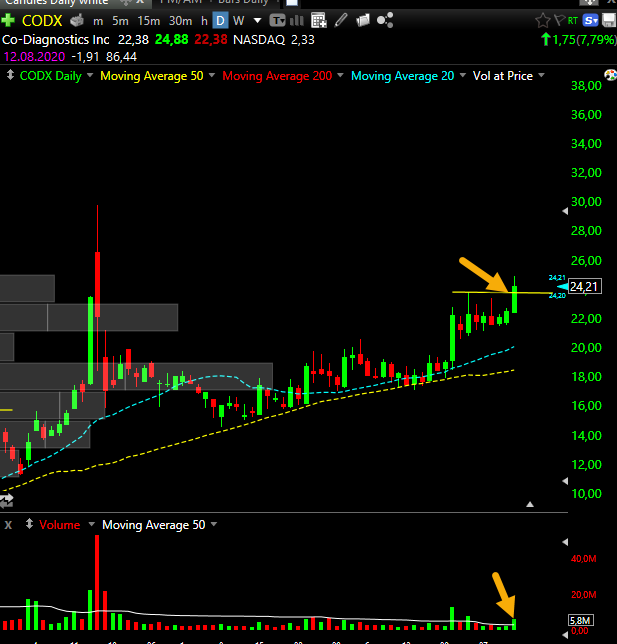This screenshot has width=617, height=644.
Task: Open Moving Average 200 dropdown
Action: pos(340,75)
